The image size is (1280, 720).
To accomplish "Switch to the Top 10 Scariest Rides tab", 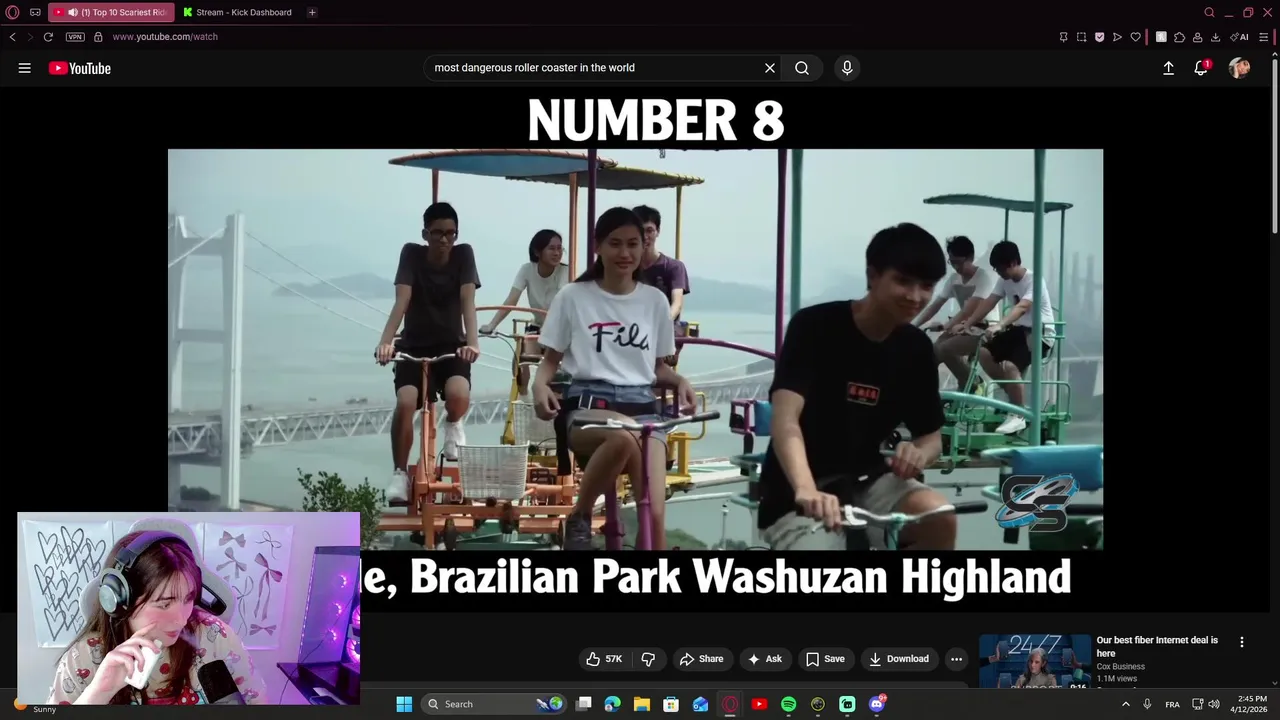I will (111, 12).
